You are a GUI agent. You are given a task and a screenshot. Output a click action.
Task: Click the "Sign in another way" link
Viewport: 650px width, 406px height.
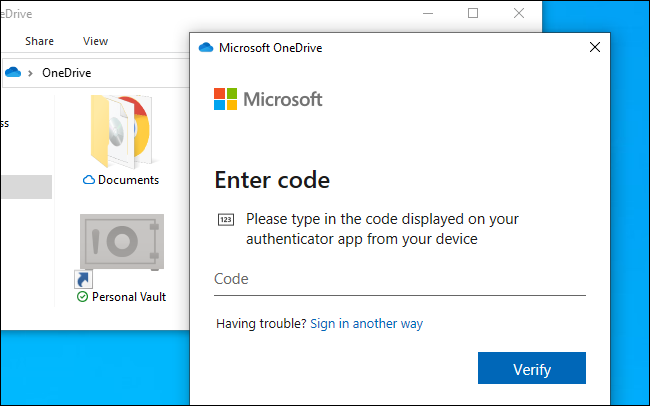[366, 324]
